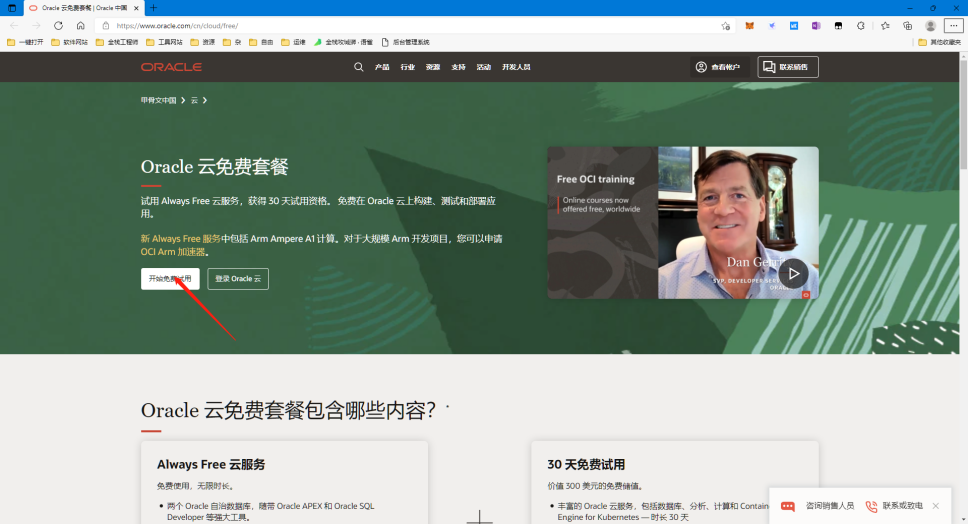Click 联系或致电 phone option
968x524 pixels.
894,505
